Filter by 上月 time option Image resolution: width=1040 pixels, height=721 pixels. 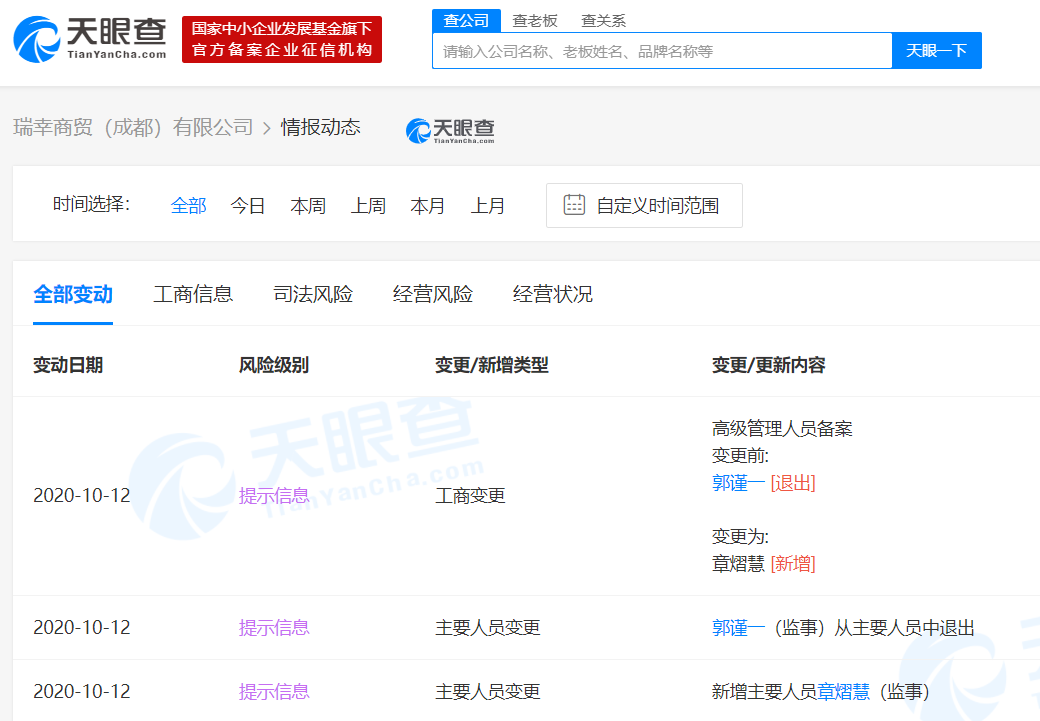point(488,205)
